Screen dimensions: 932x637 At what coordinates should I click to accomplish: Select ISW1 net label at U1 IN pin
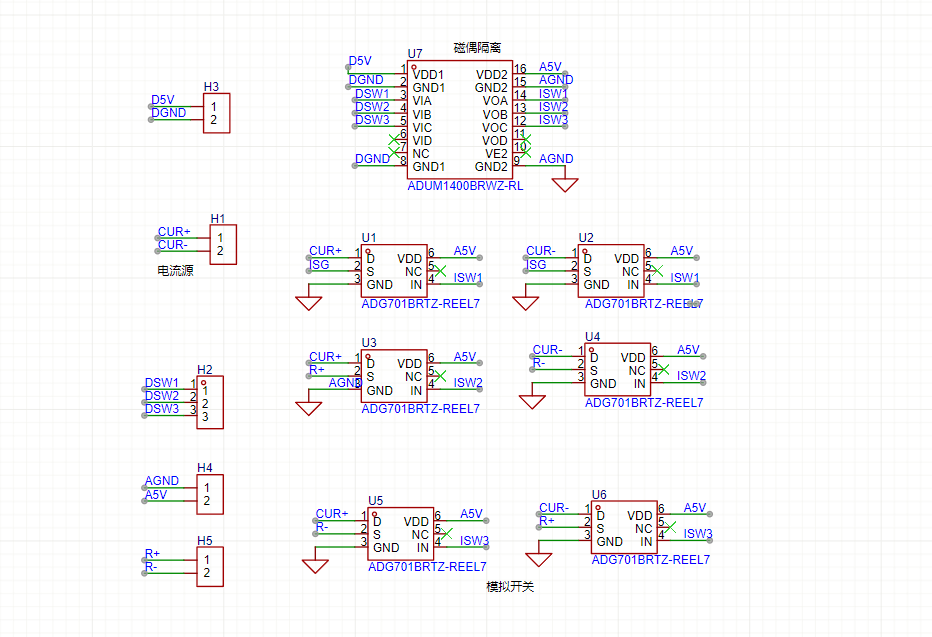(468, 277)
